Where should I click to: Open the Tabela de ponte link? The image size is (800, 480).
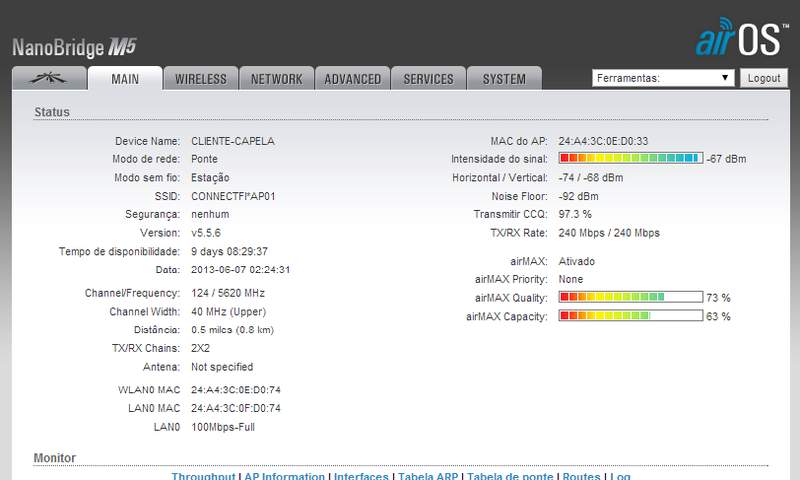click(510, 475)
